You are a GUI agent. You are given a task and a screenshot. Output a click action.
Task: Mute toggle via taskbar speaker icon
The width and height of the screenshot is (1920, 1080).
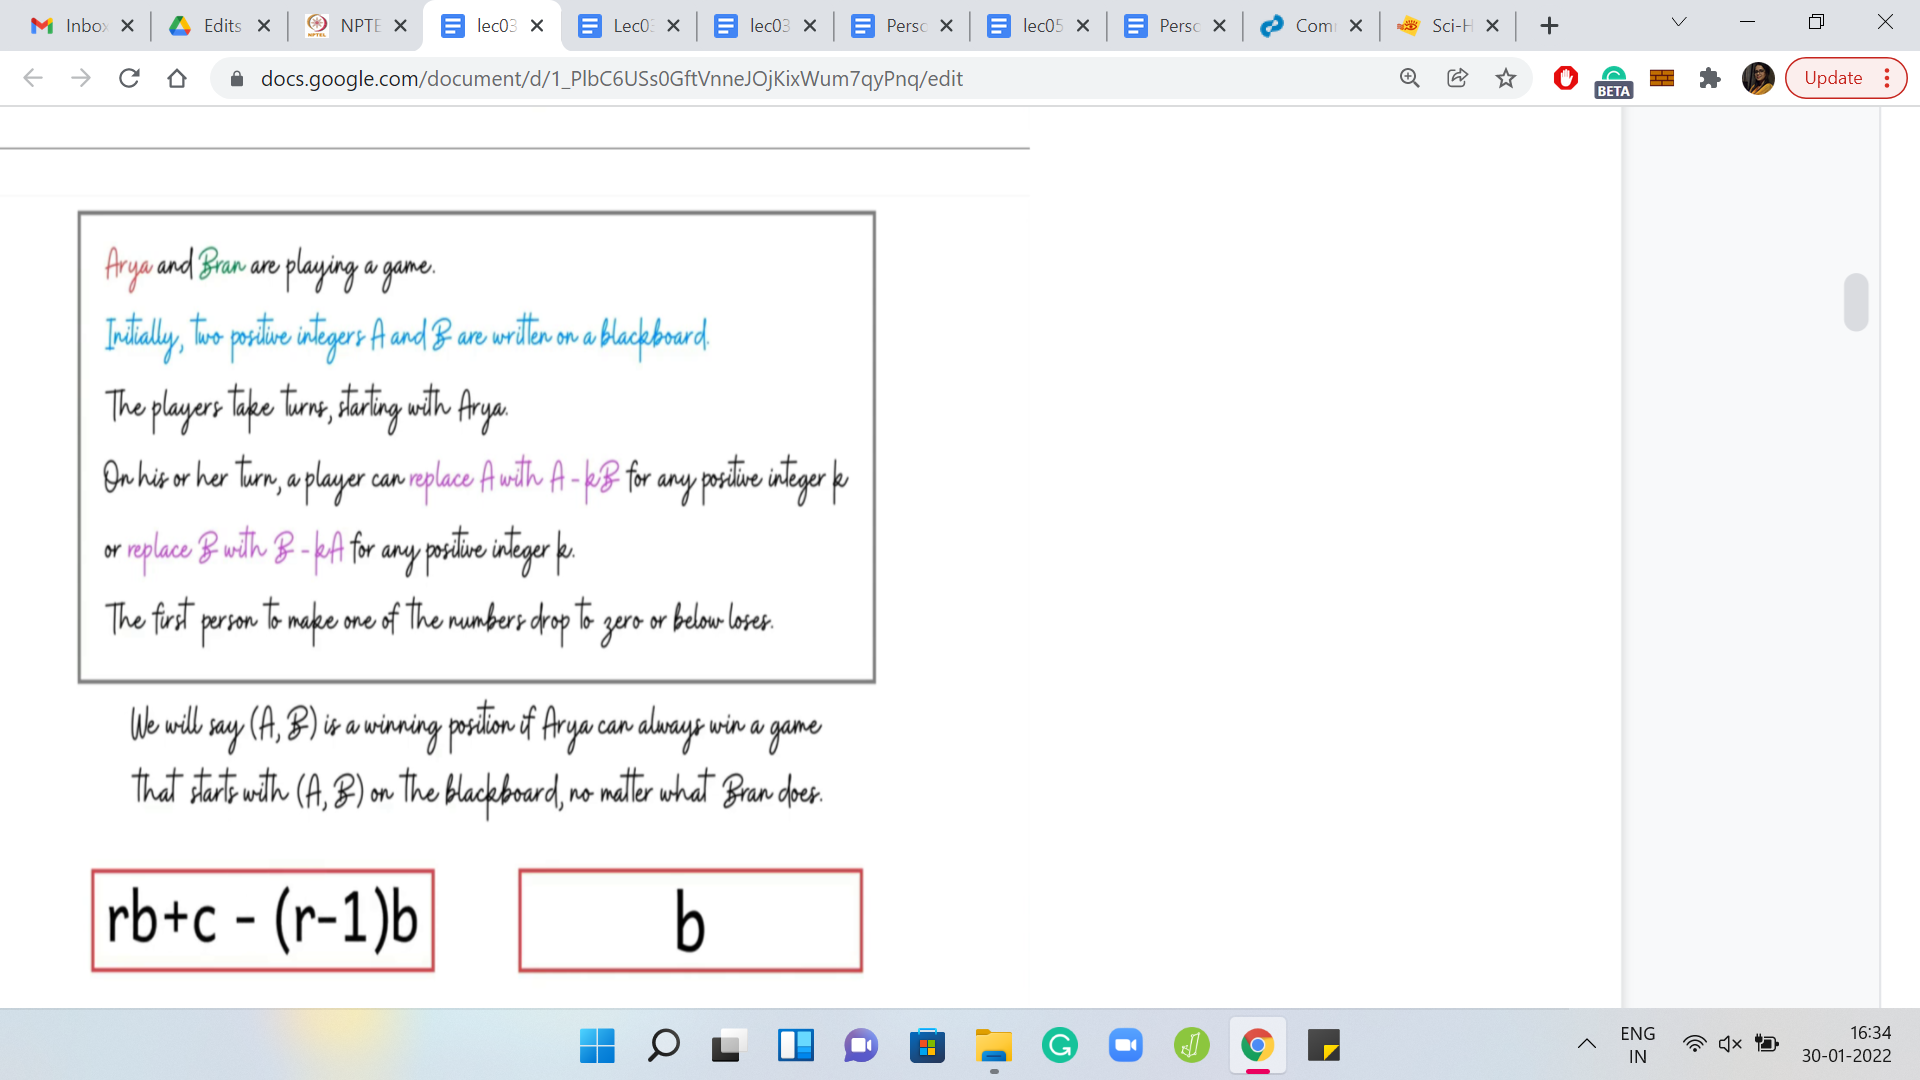[1730, 1044]
